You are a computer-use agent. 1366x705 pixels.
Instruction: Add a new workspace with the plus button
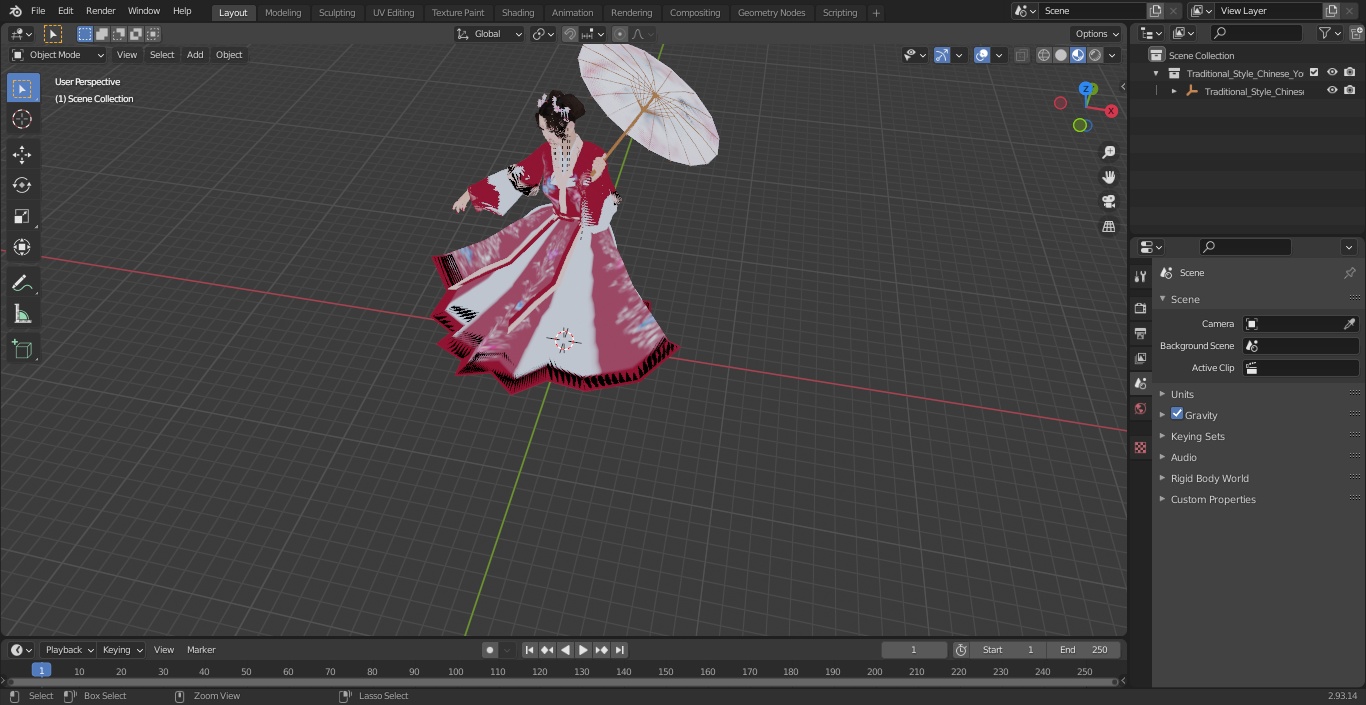coord(876,13)
